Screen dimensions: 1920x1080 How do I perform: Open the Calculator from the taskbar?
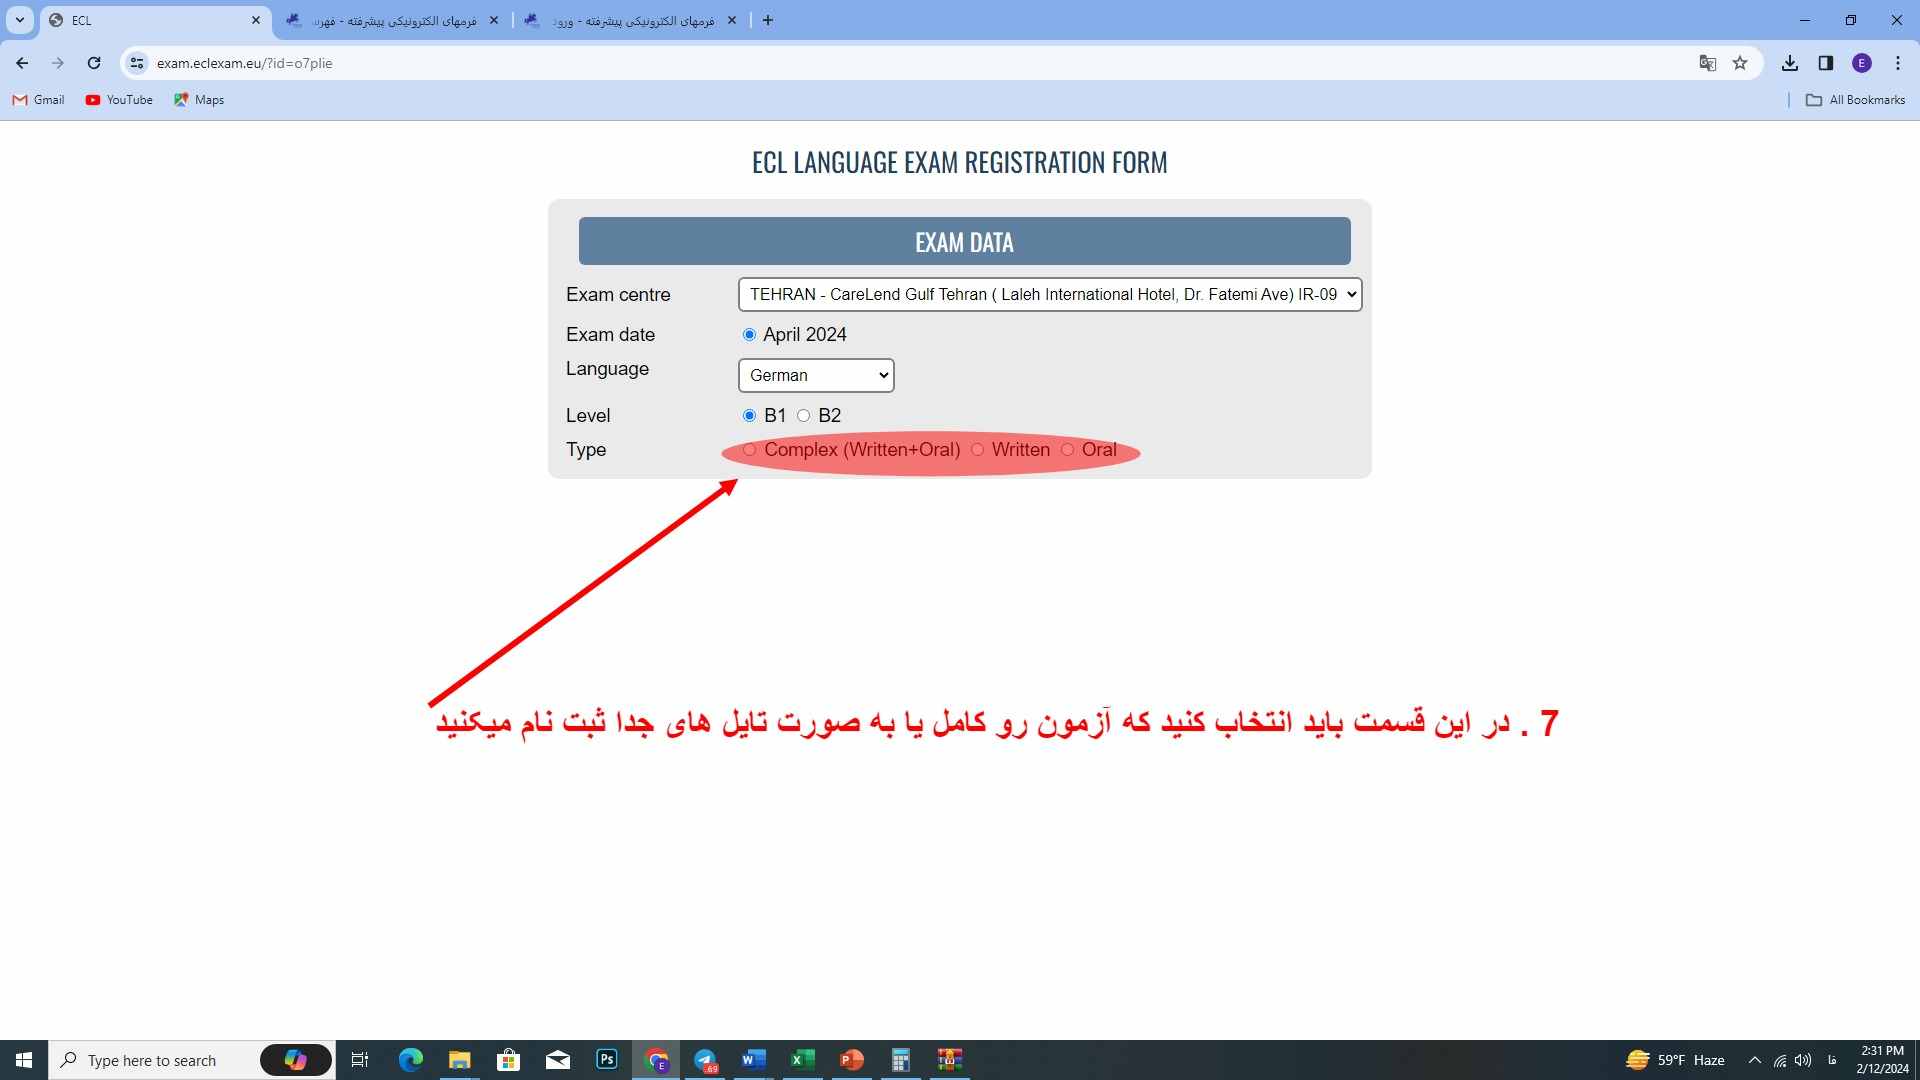coord(900,1059)
